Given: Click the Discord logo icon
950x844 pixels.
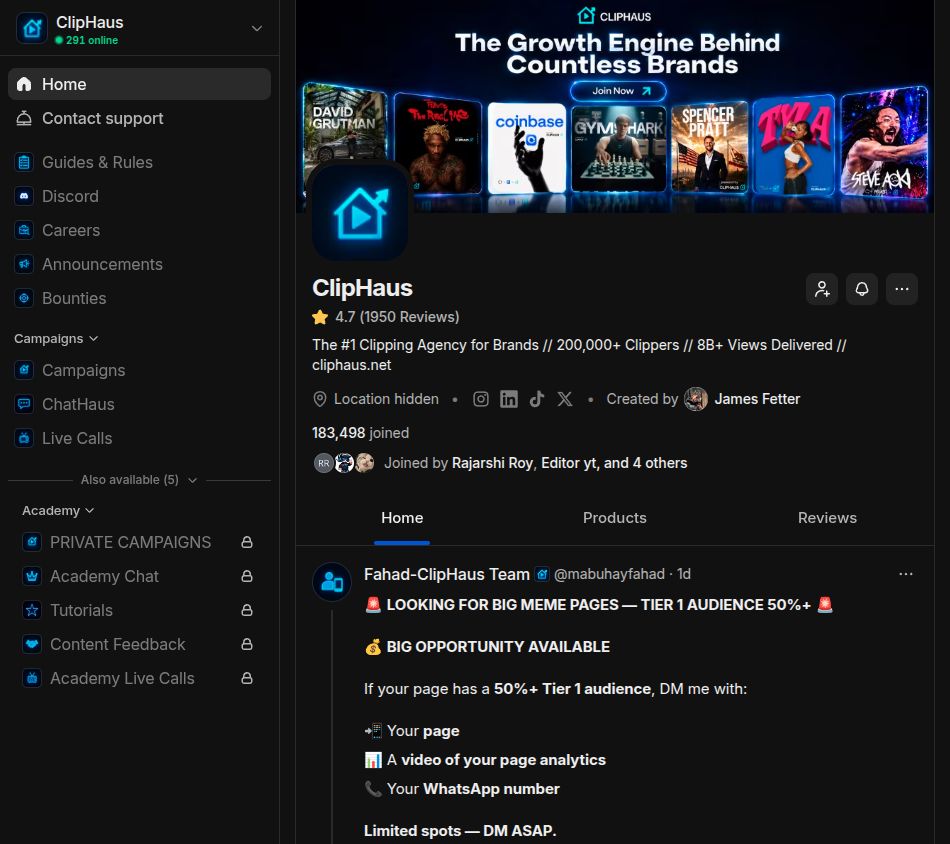Looking at the screenshot, I should tap(24, 196).
